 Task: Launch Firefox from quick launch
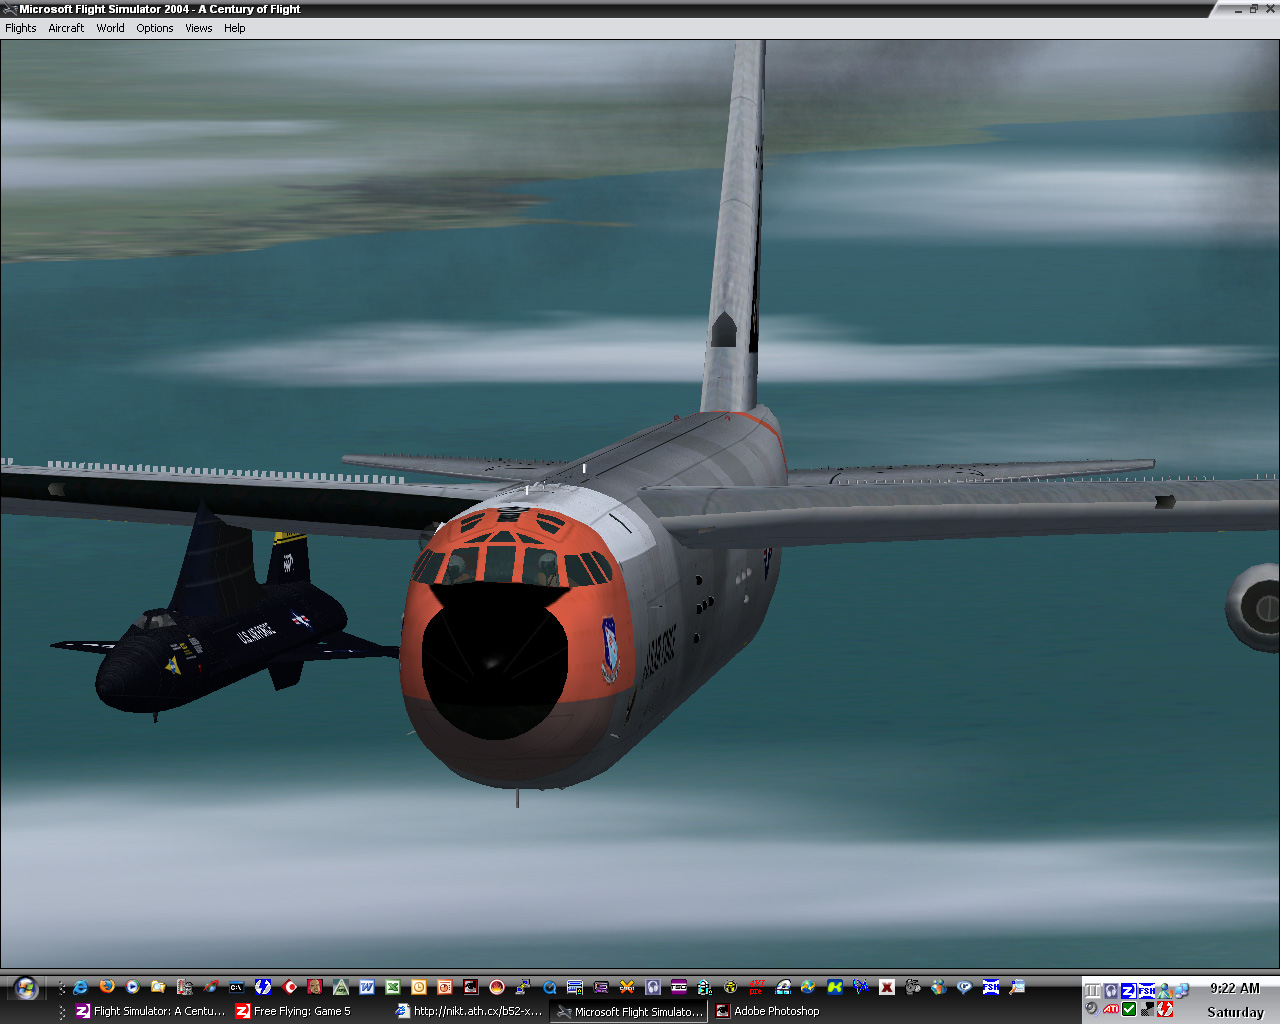(107, 987)
